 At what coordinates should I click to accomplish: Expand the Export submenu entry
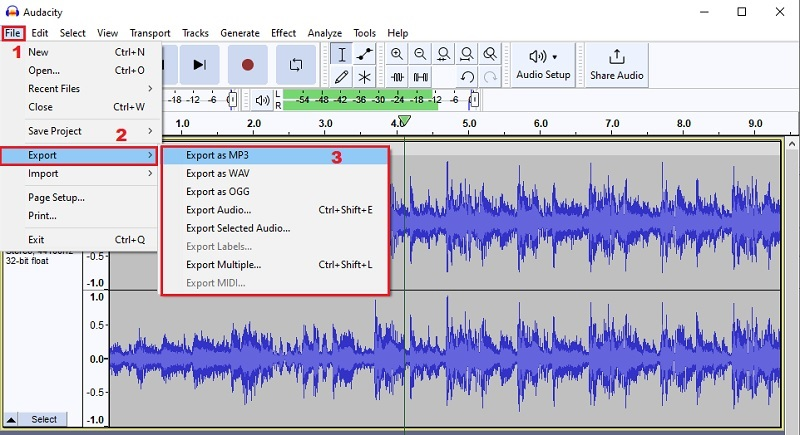(x=79, y=156)
